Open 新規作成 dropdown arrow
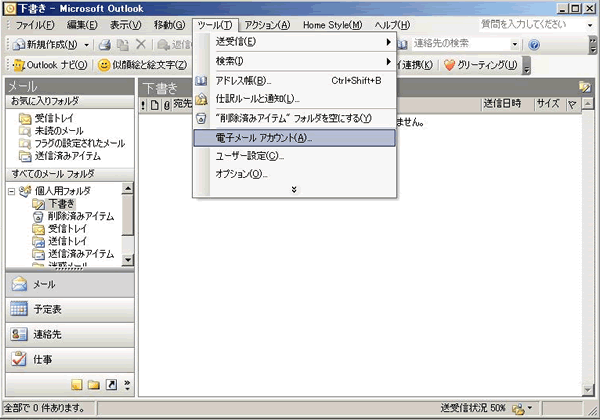Screen dimensions: 600x420 (86, 45)
